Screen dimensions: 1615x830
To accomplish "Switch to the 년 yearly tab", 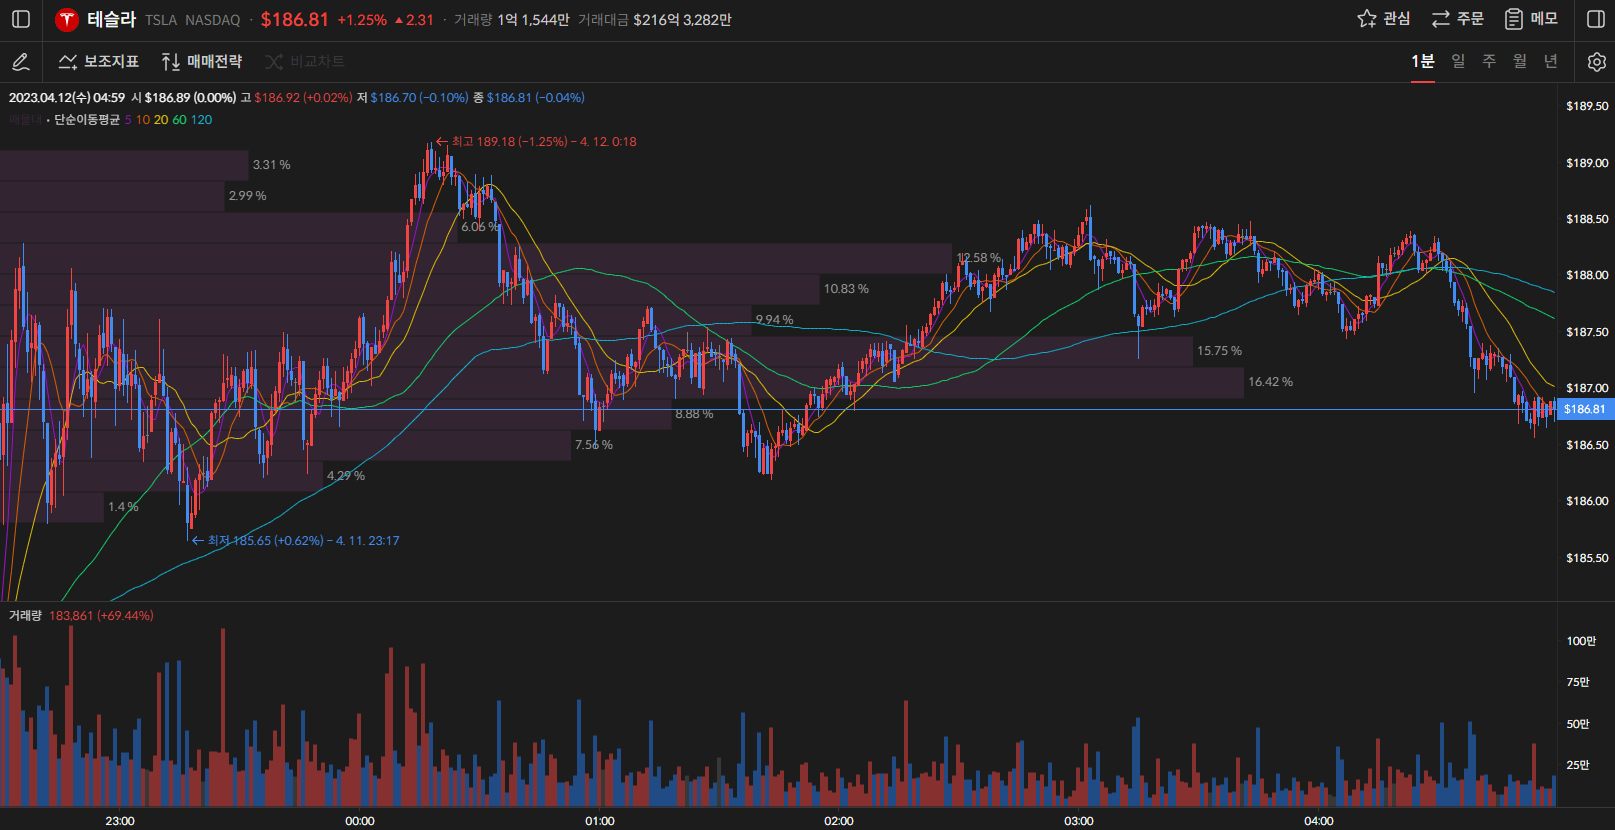I will (1551, 62).
